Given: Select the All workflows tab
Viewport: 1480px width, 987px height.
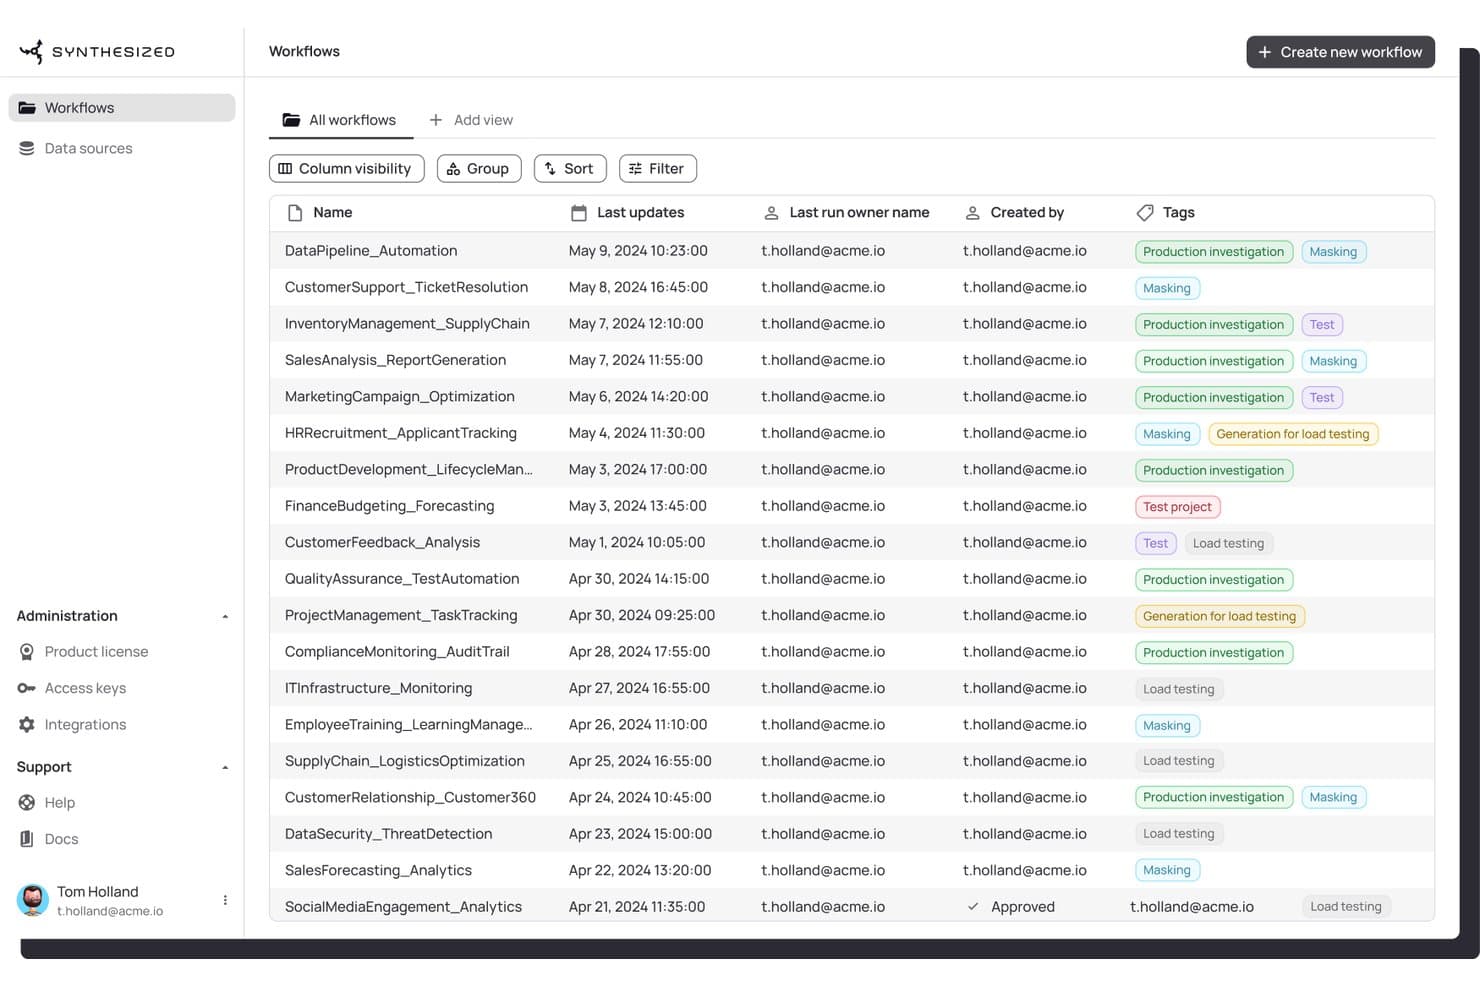Looking at the screenshot, I should pyautogui.click(x=340, y=120).
